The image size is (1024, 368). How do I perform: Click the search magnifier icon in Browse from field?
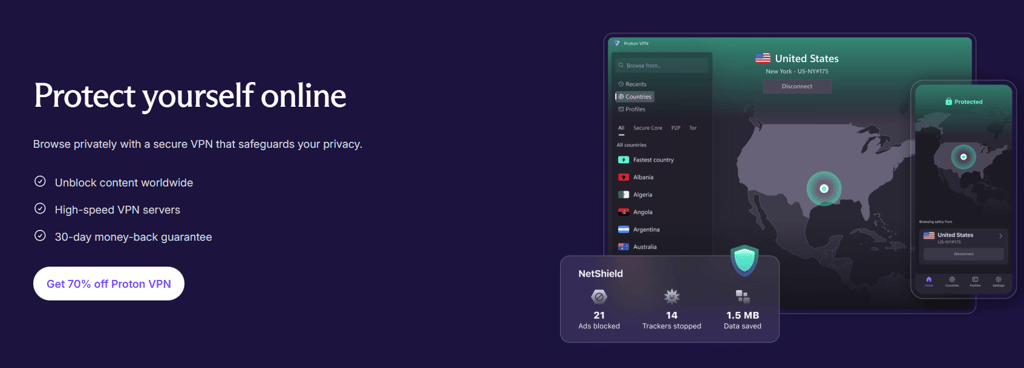pos(621,65)
